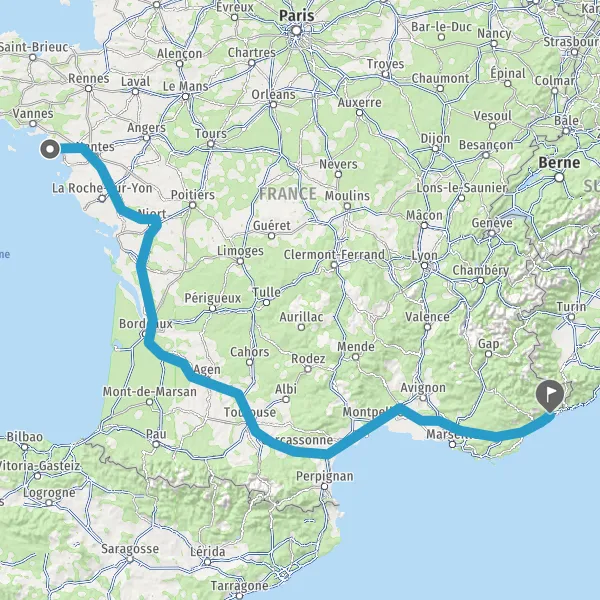
Task: Click the route start circle marker
Action: point(50,149)
